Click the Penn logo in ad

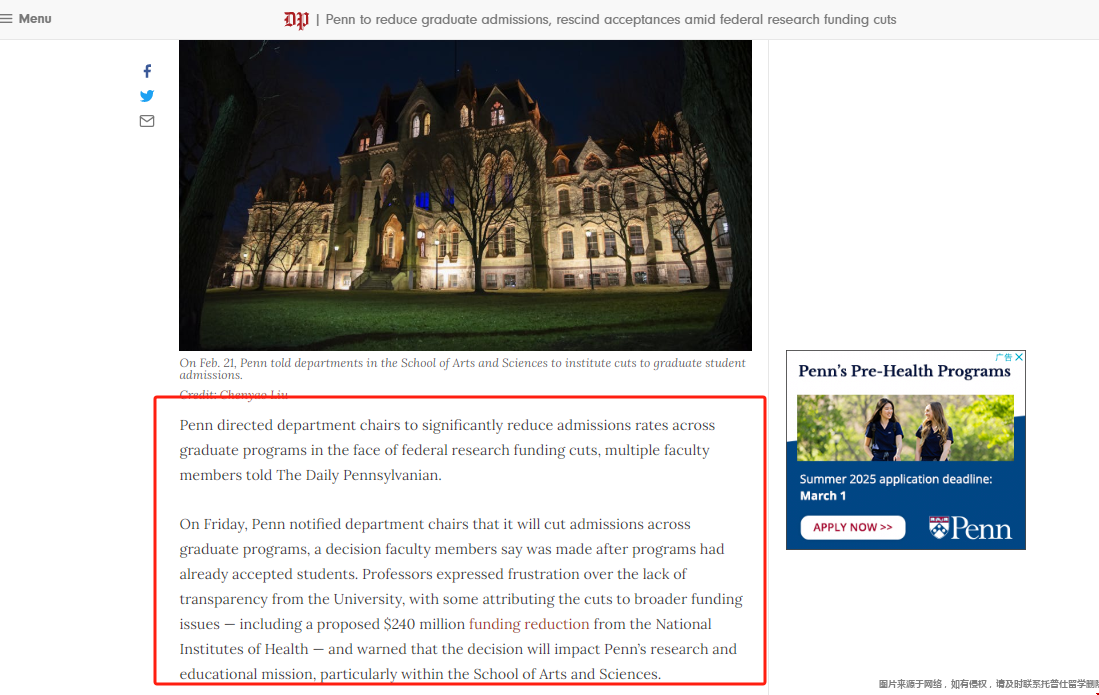click(970, 528)
